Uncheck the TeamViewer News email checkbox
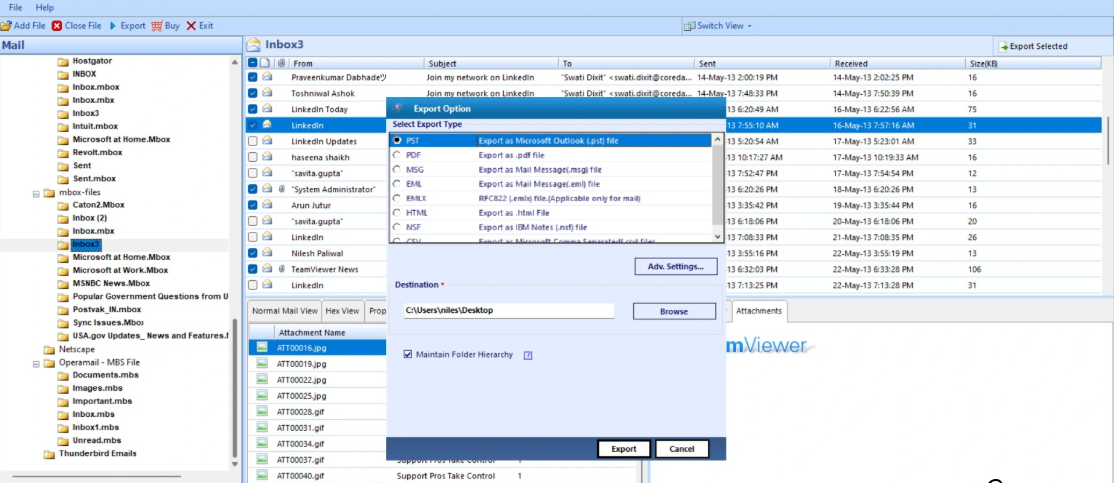Screen dimensions: 1114x483 252,268
